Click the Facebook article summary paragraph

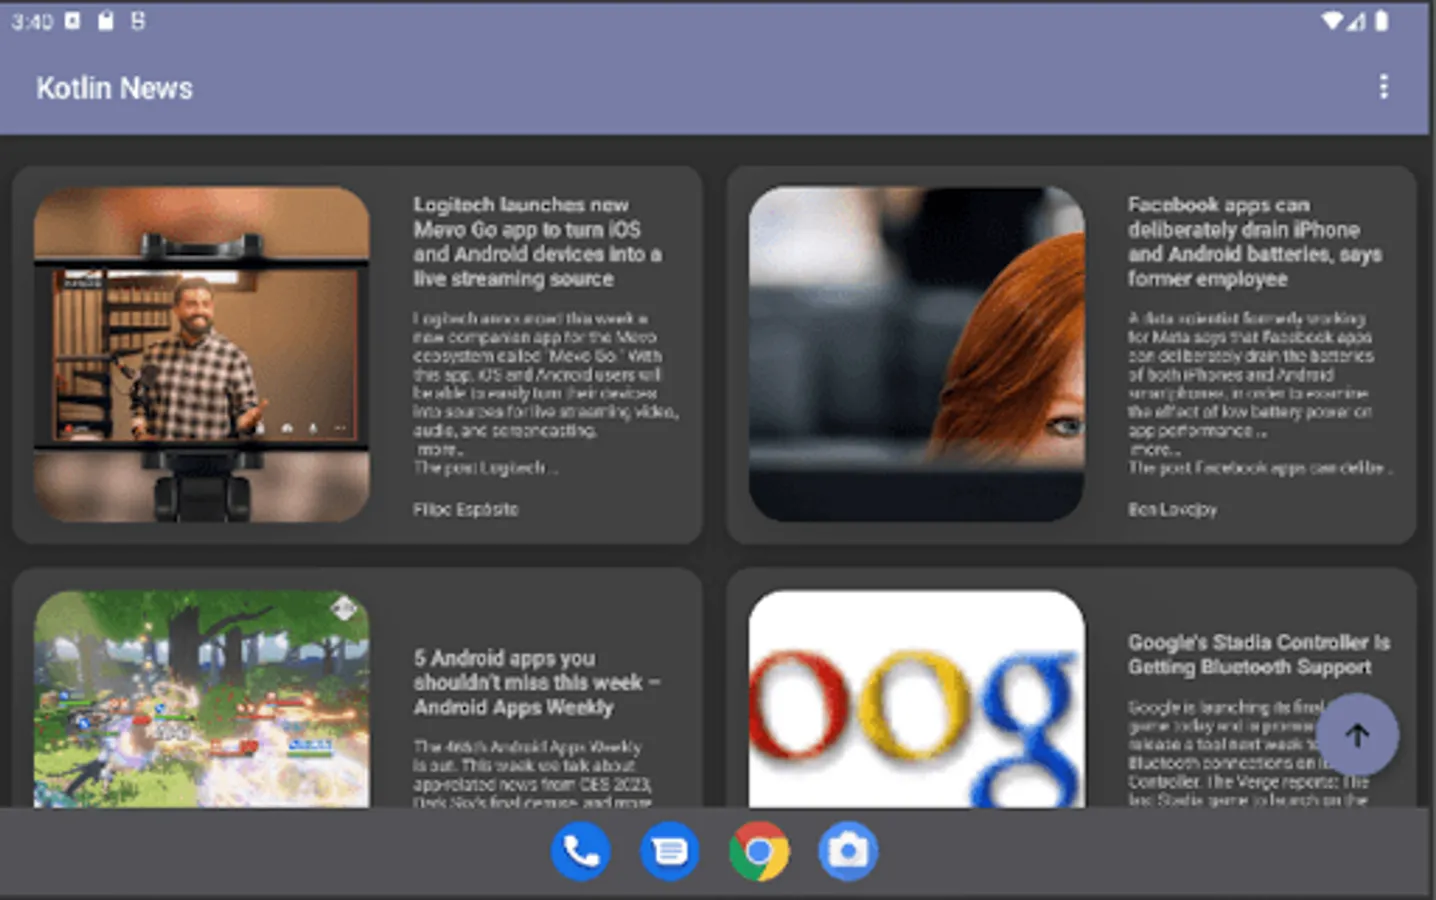click(1259, 393)
